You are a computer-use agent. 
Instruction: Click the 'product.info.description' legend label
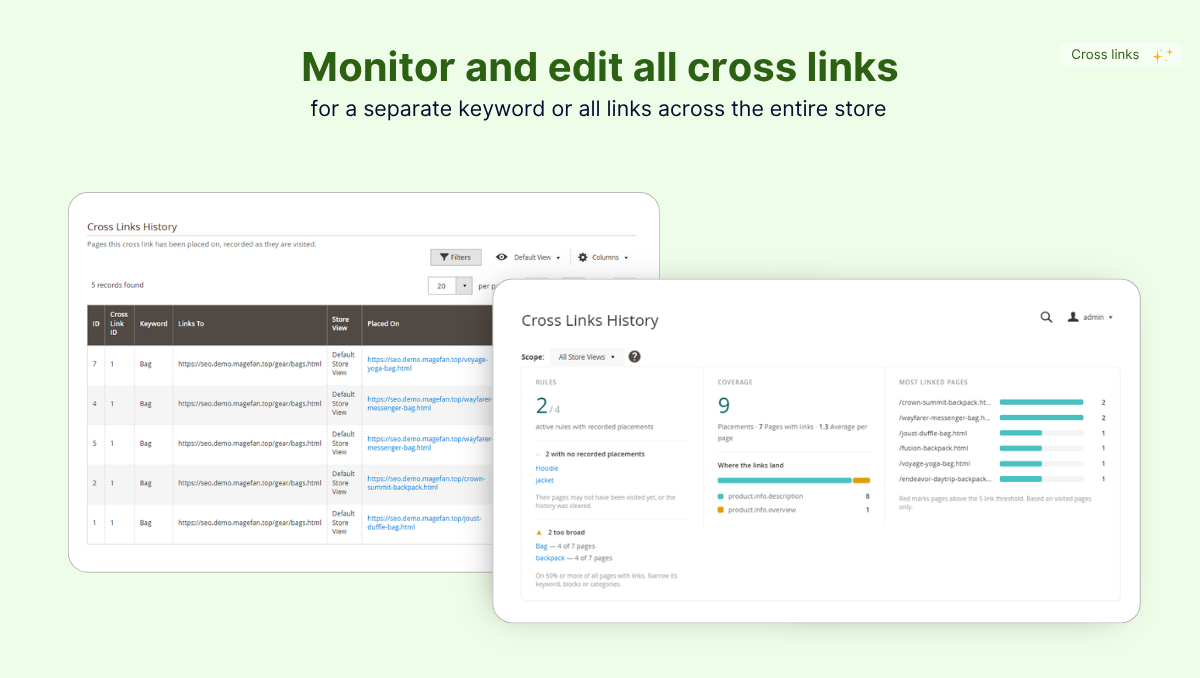(764, 496)
